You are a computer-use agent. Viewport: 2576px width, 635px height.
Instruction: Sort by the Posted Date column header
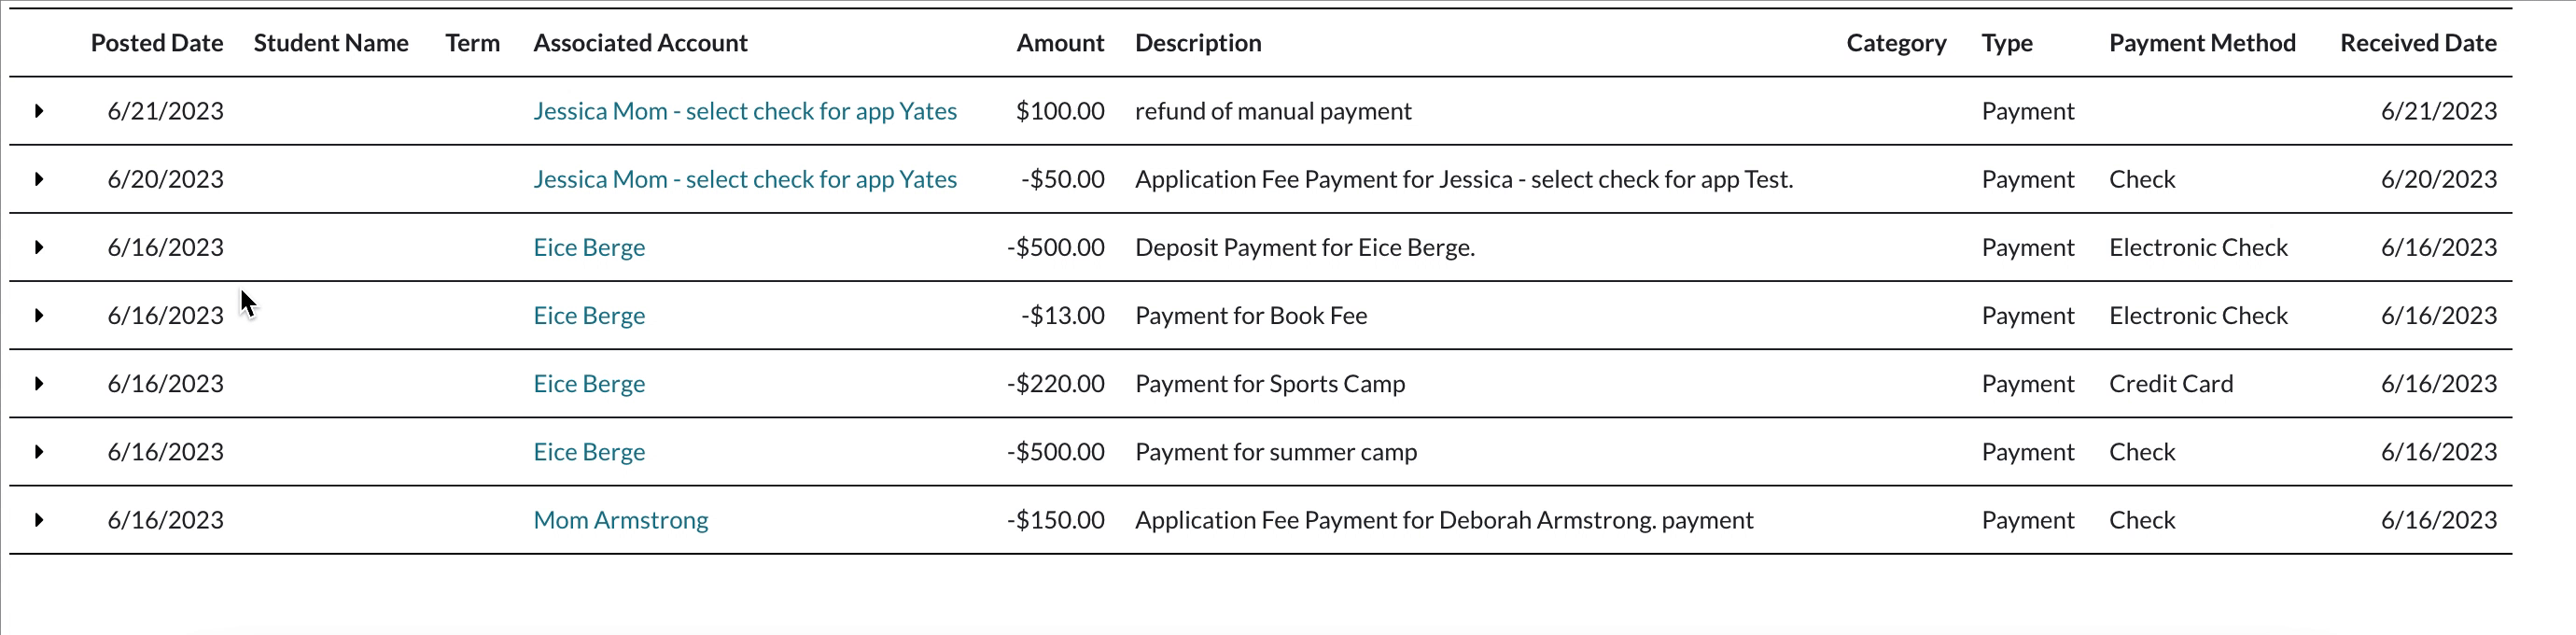[x=157, y=43]
